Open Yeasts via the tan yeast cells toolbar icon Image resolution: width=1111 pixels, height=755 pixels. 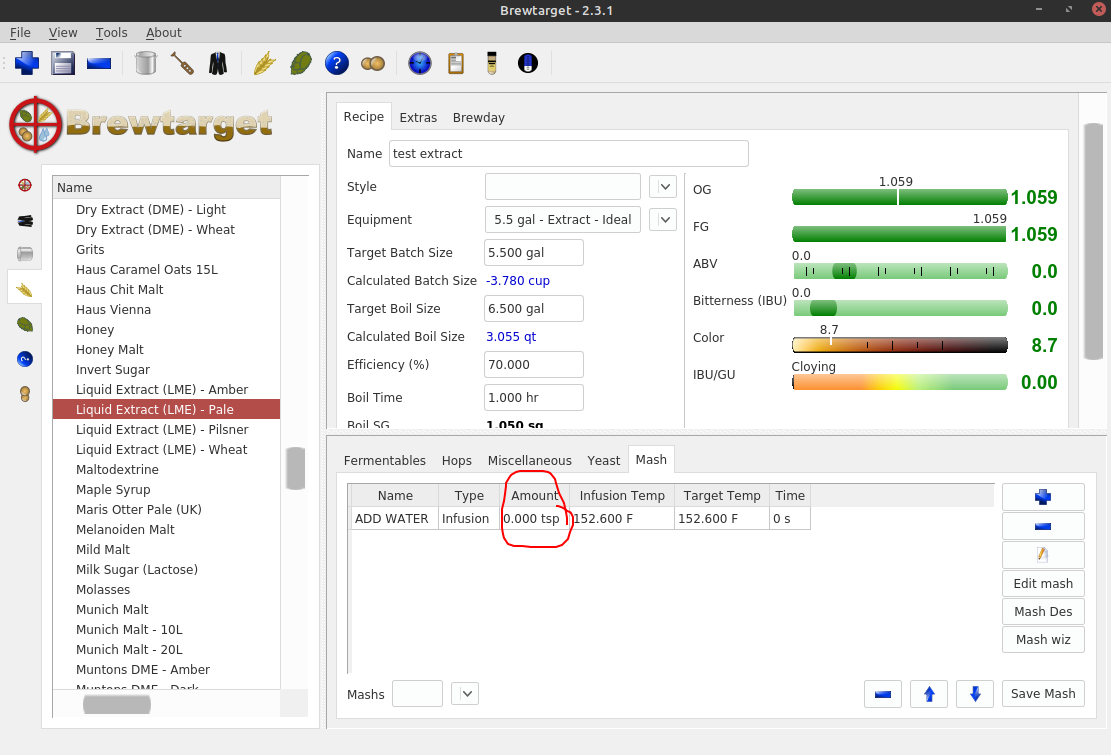pos(373,63)
